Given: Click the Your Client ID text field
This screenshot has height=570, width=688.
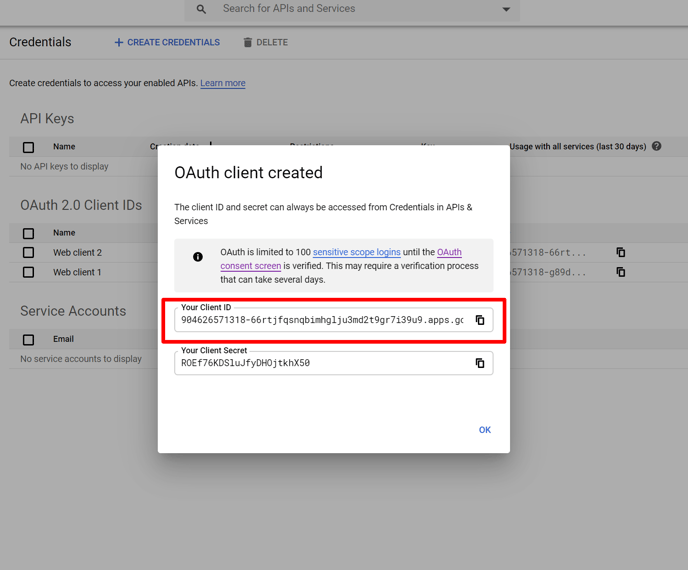Looking at the screenshot, I should (333, 320).
